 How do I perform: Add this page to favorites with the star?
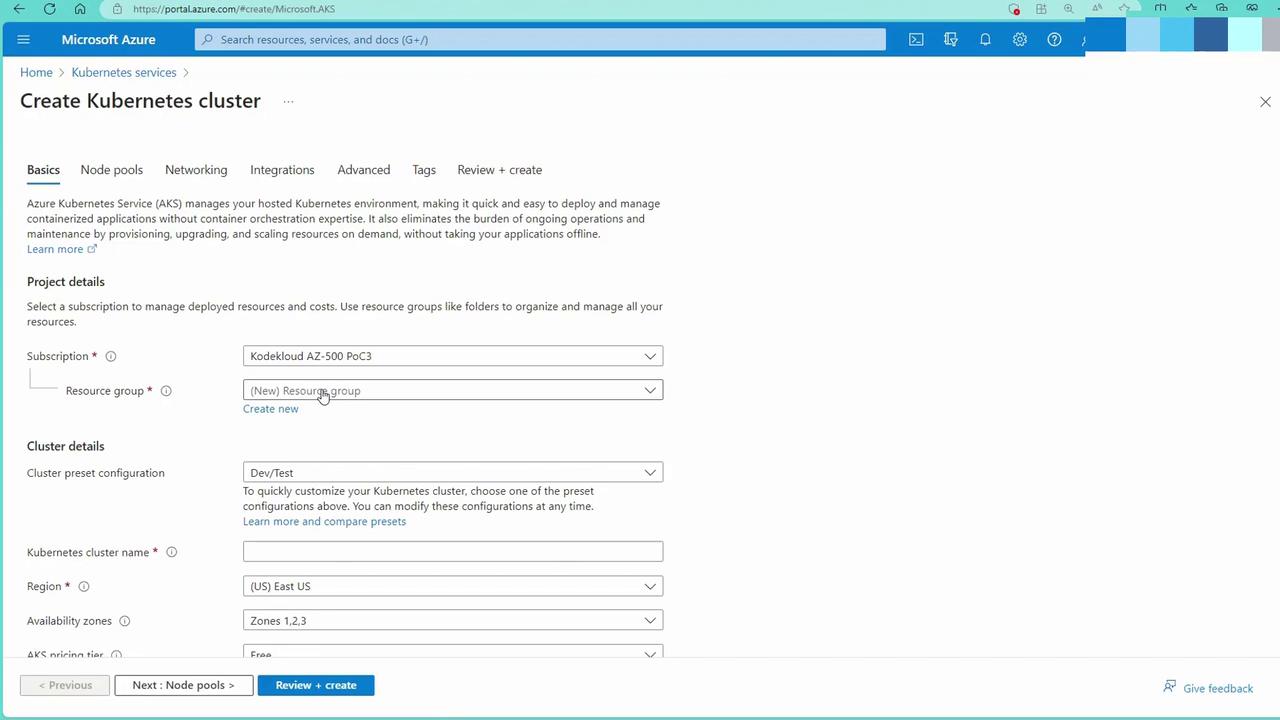pos(1124,9)
